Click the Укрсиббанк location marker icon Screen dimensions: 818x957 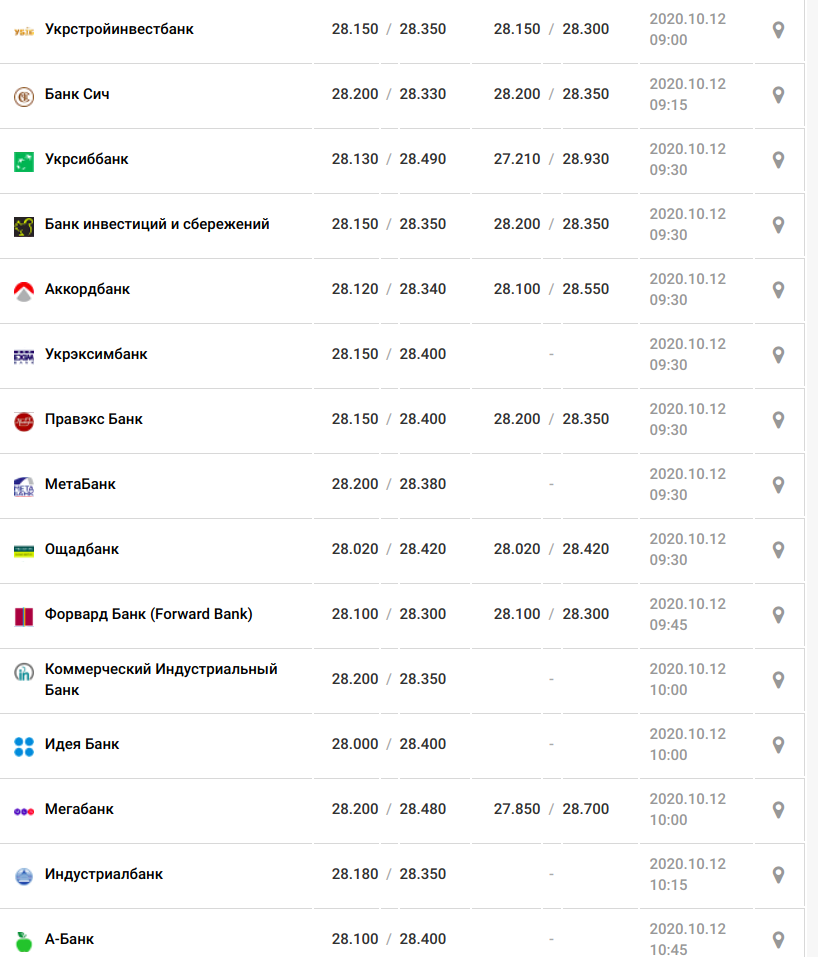(778, 160)
